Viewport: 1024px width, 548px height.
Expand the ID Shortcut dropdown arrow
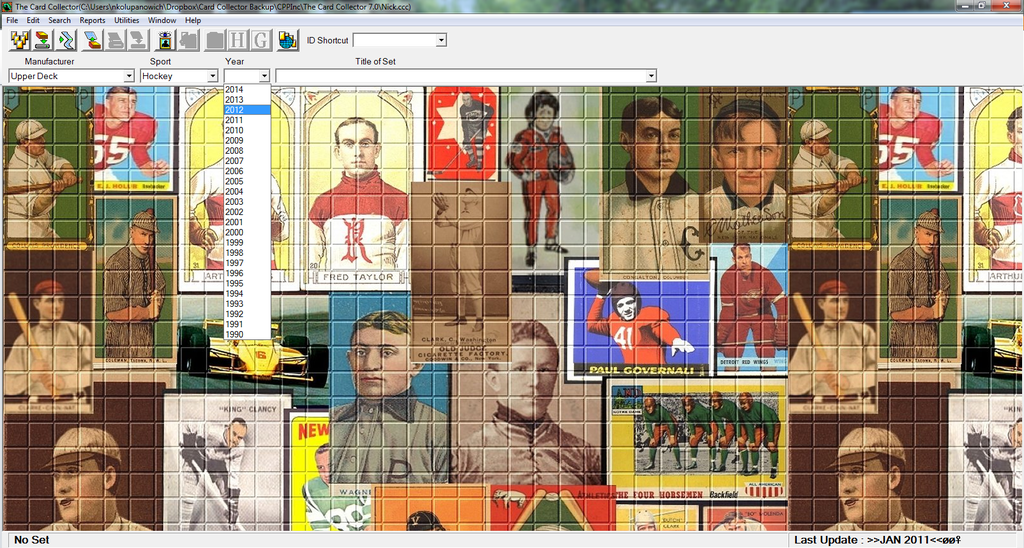click(441, 40)
